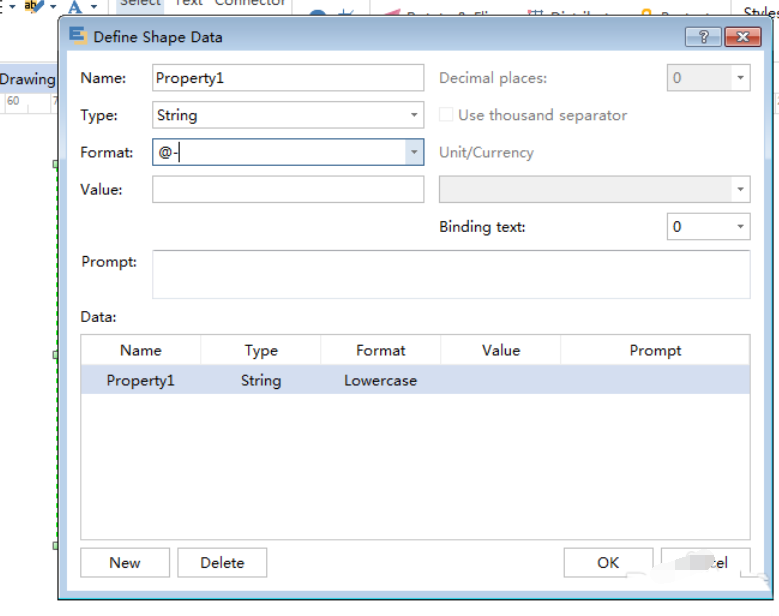The image size is (779, 616).
Task: Confirm with the OK button
Action: coord(608,563)
